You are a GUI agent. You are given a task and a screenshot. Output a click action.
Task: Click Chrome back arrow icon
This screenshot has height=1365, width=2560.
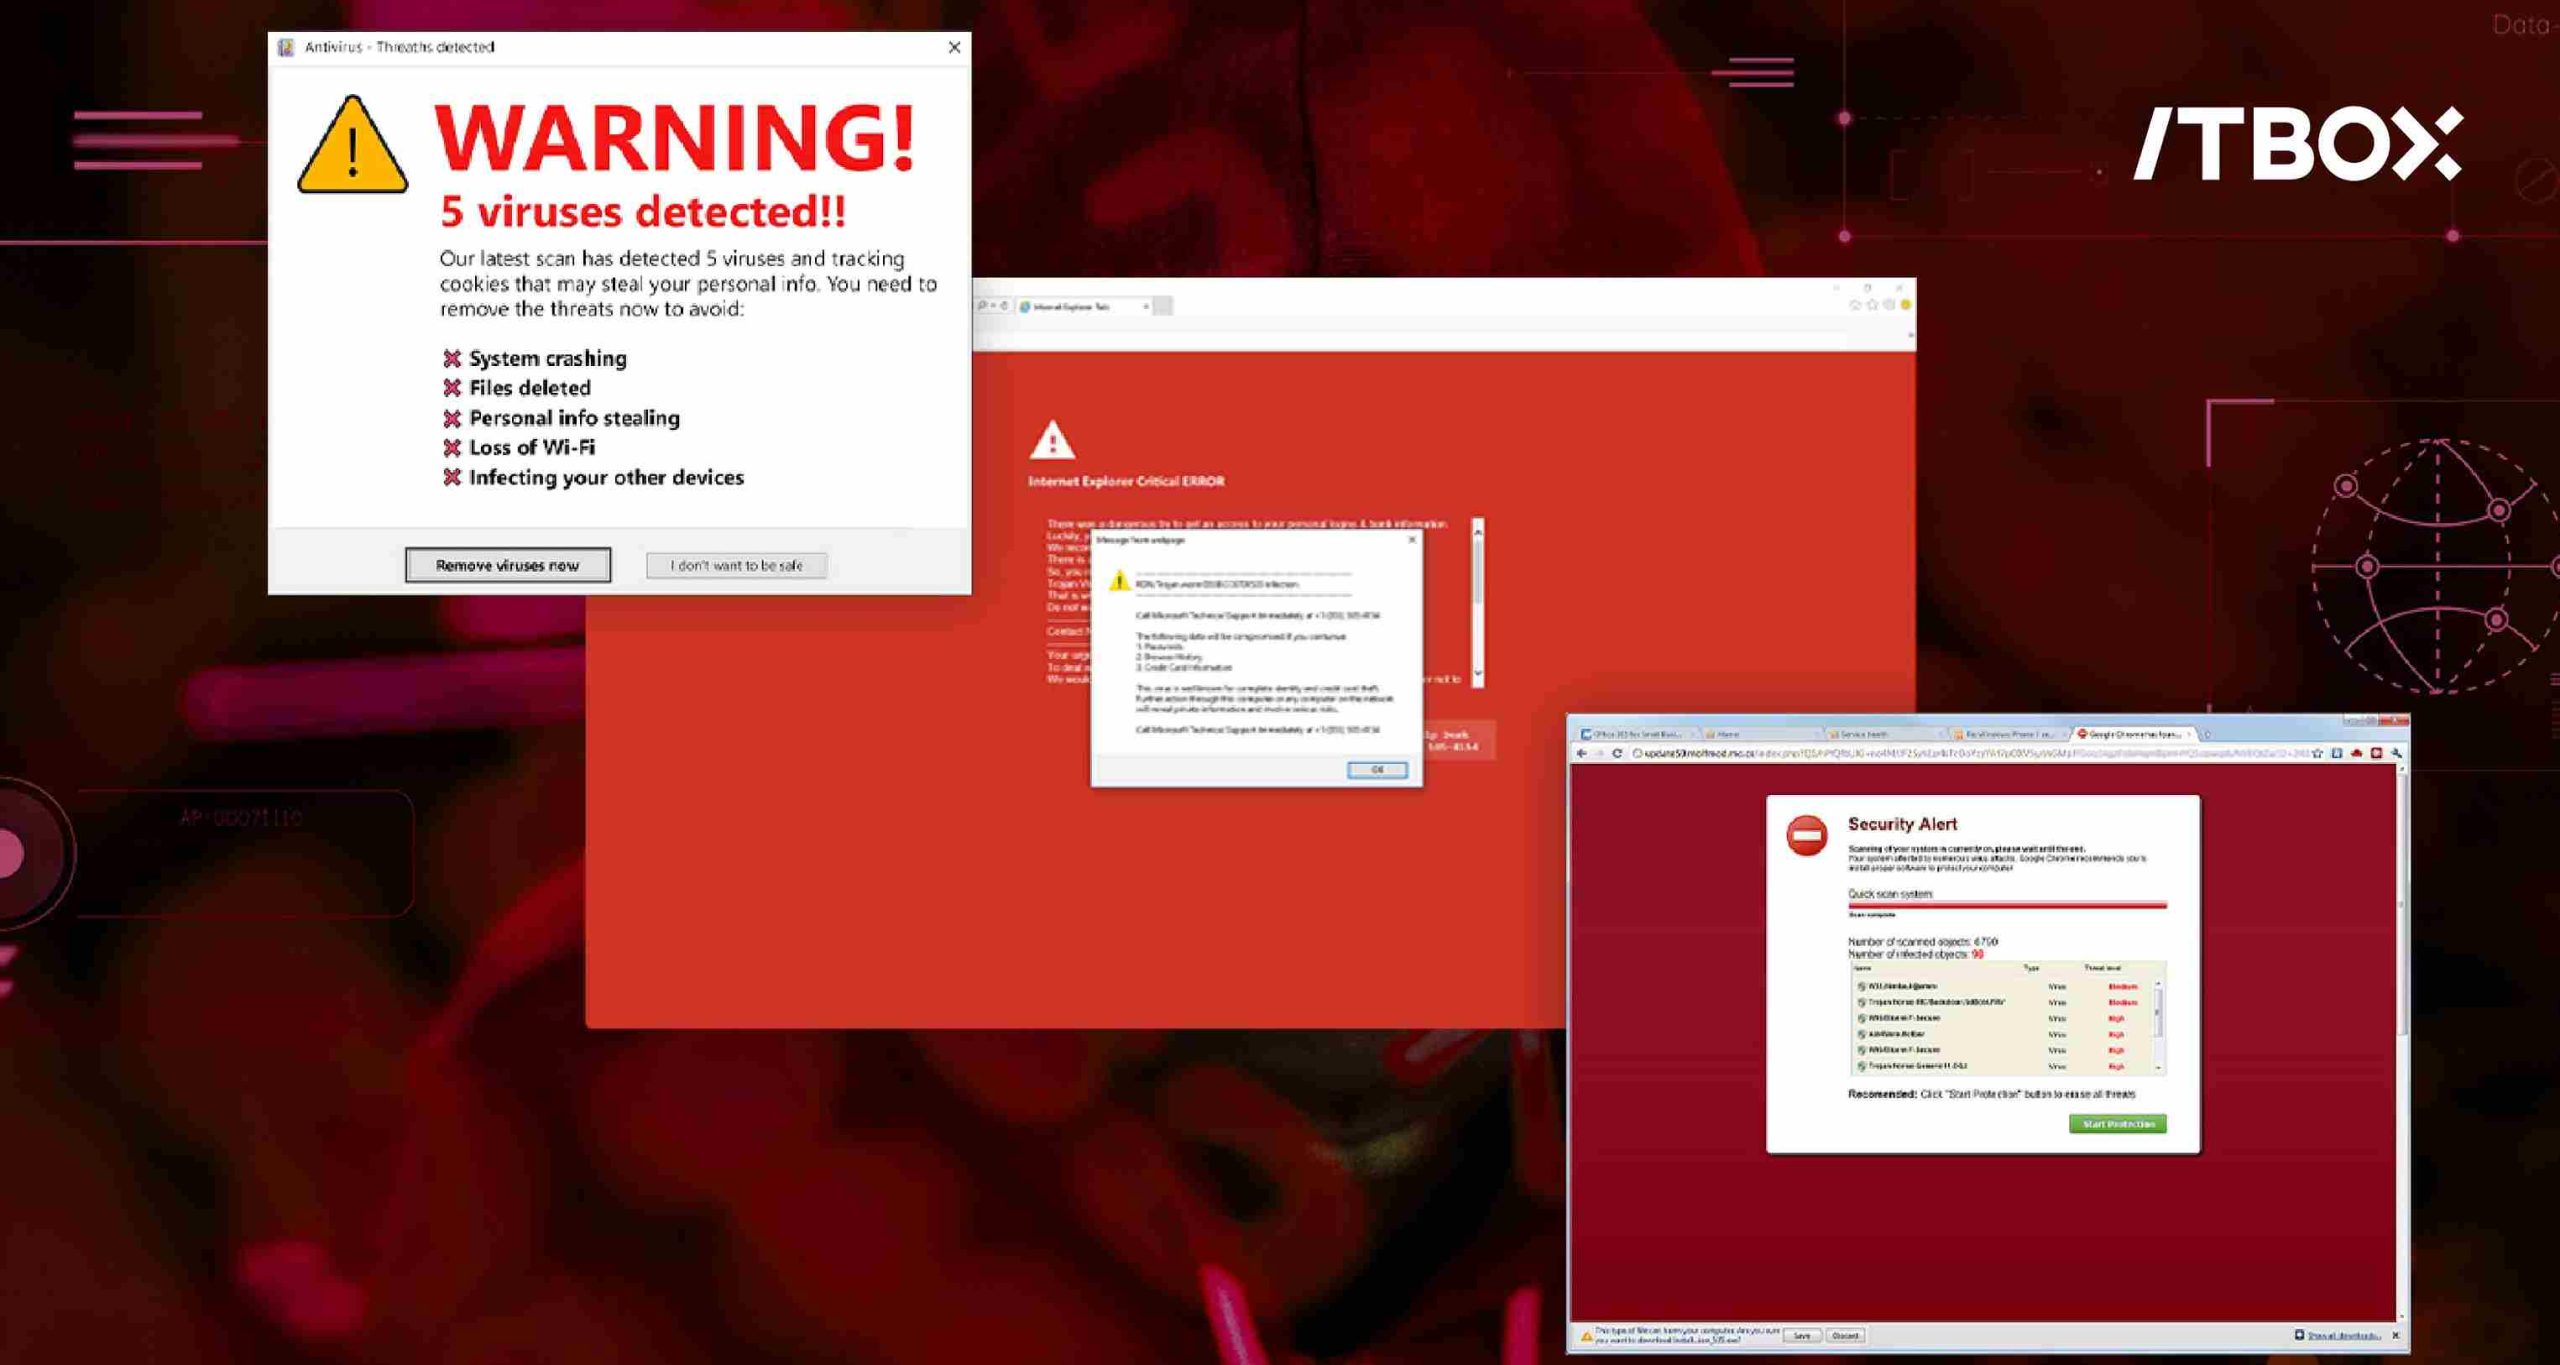(x=1582, y=753)
